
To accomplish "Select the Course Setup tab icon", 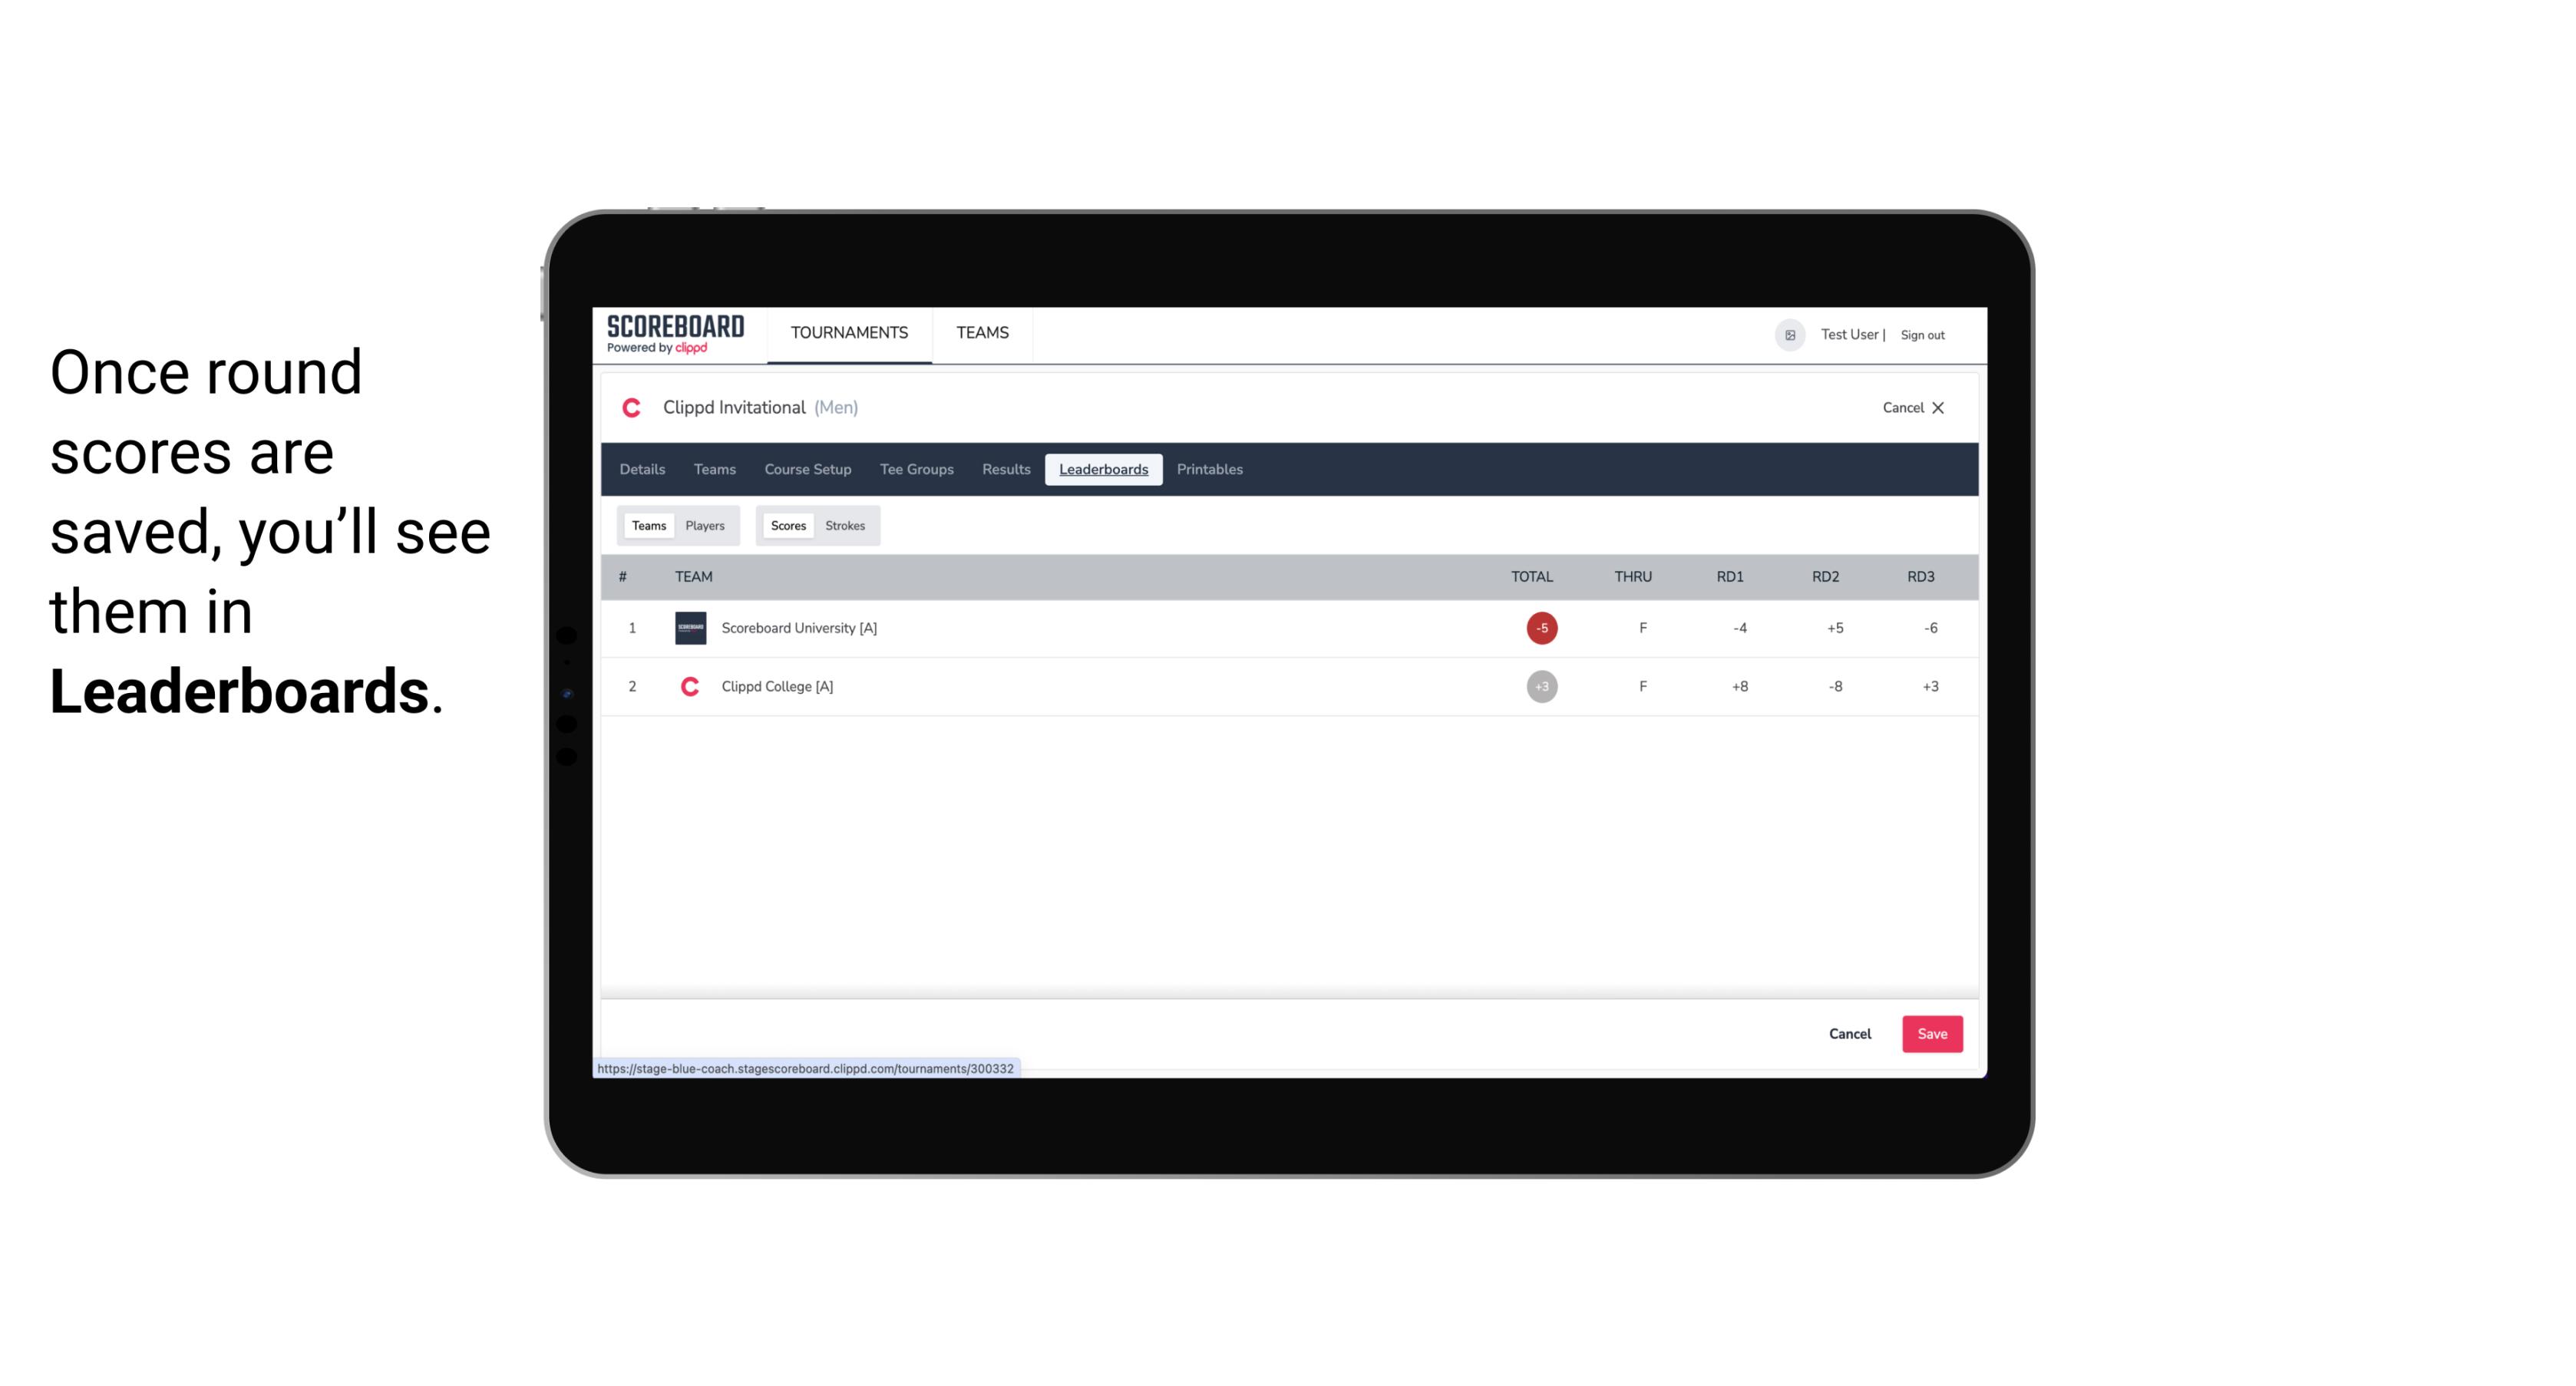I will [806, 470].
